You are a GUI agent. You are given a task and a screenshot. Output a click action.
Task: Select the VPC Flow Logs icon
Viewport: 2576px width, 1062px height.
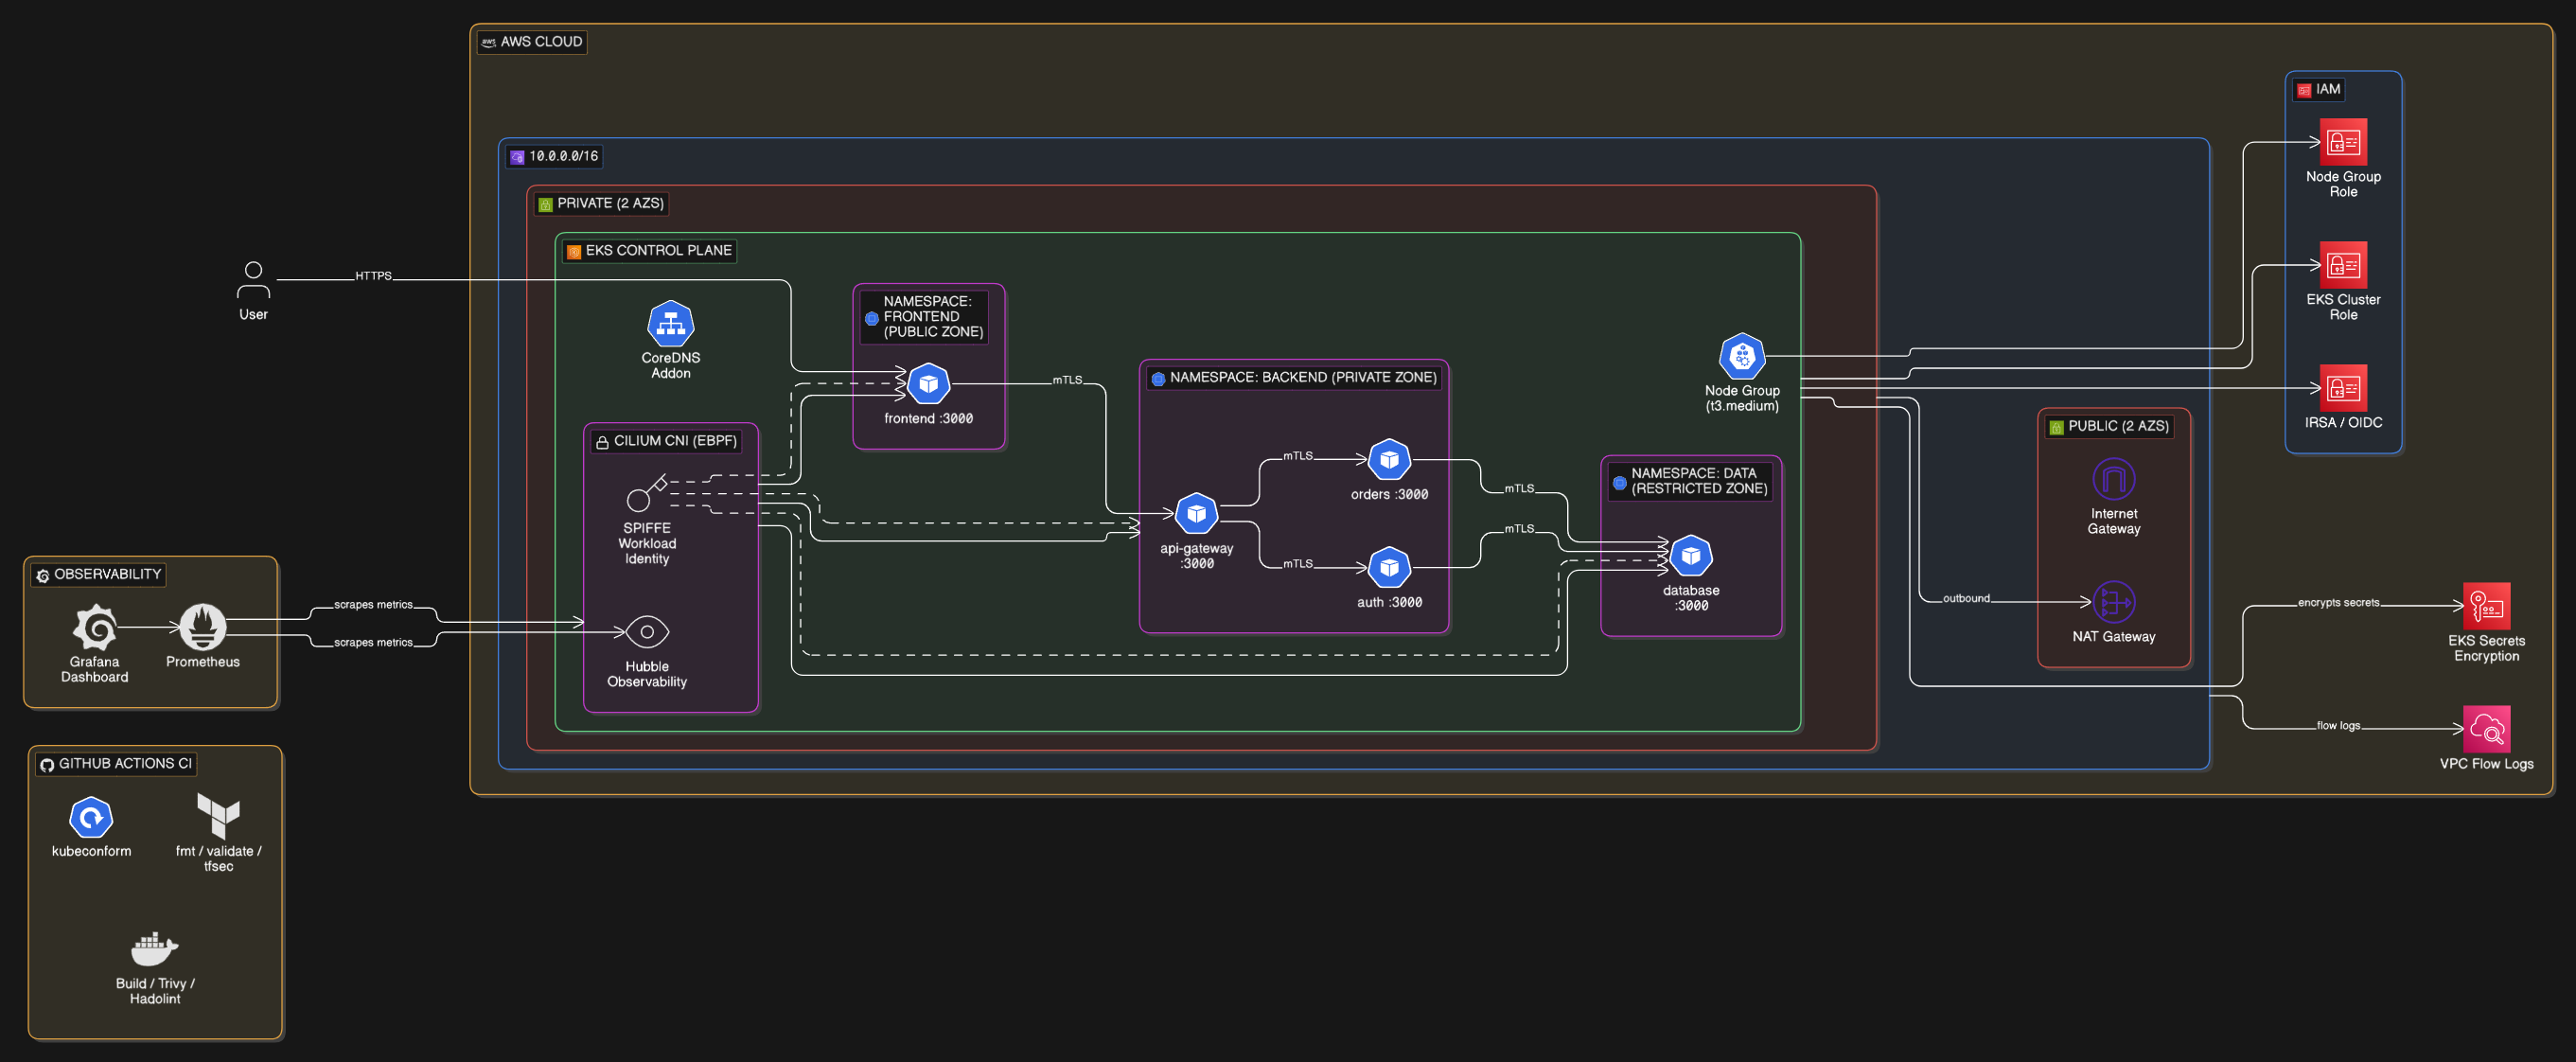2486,729
